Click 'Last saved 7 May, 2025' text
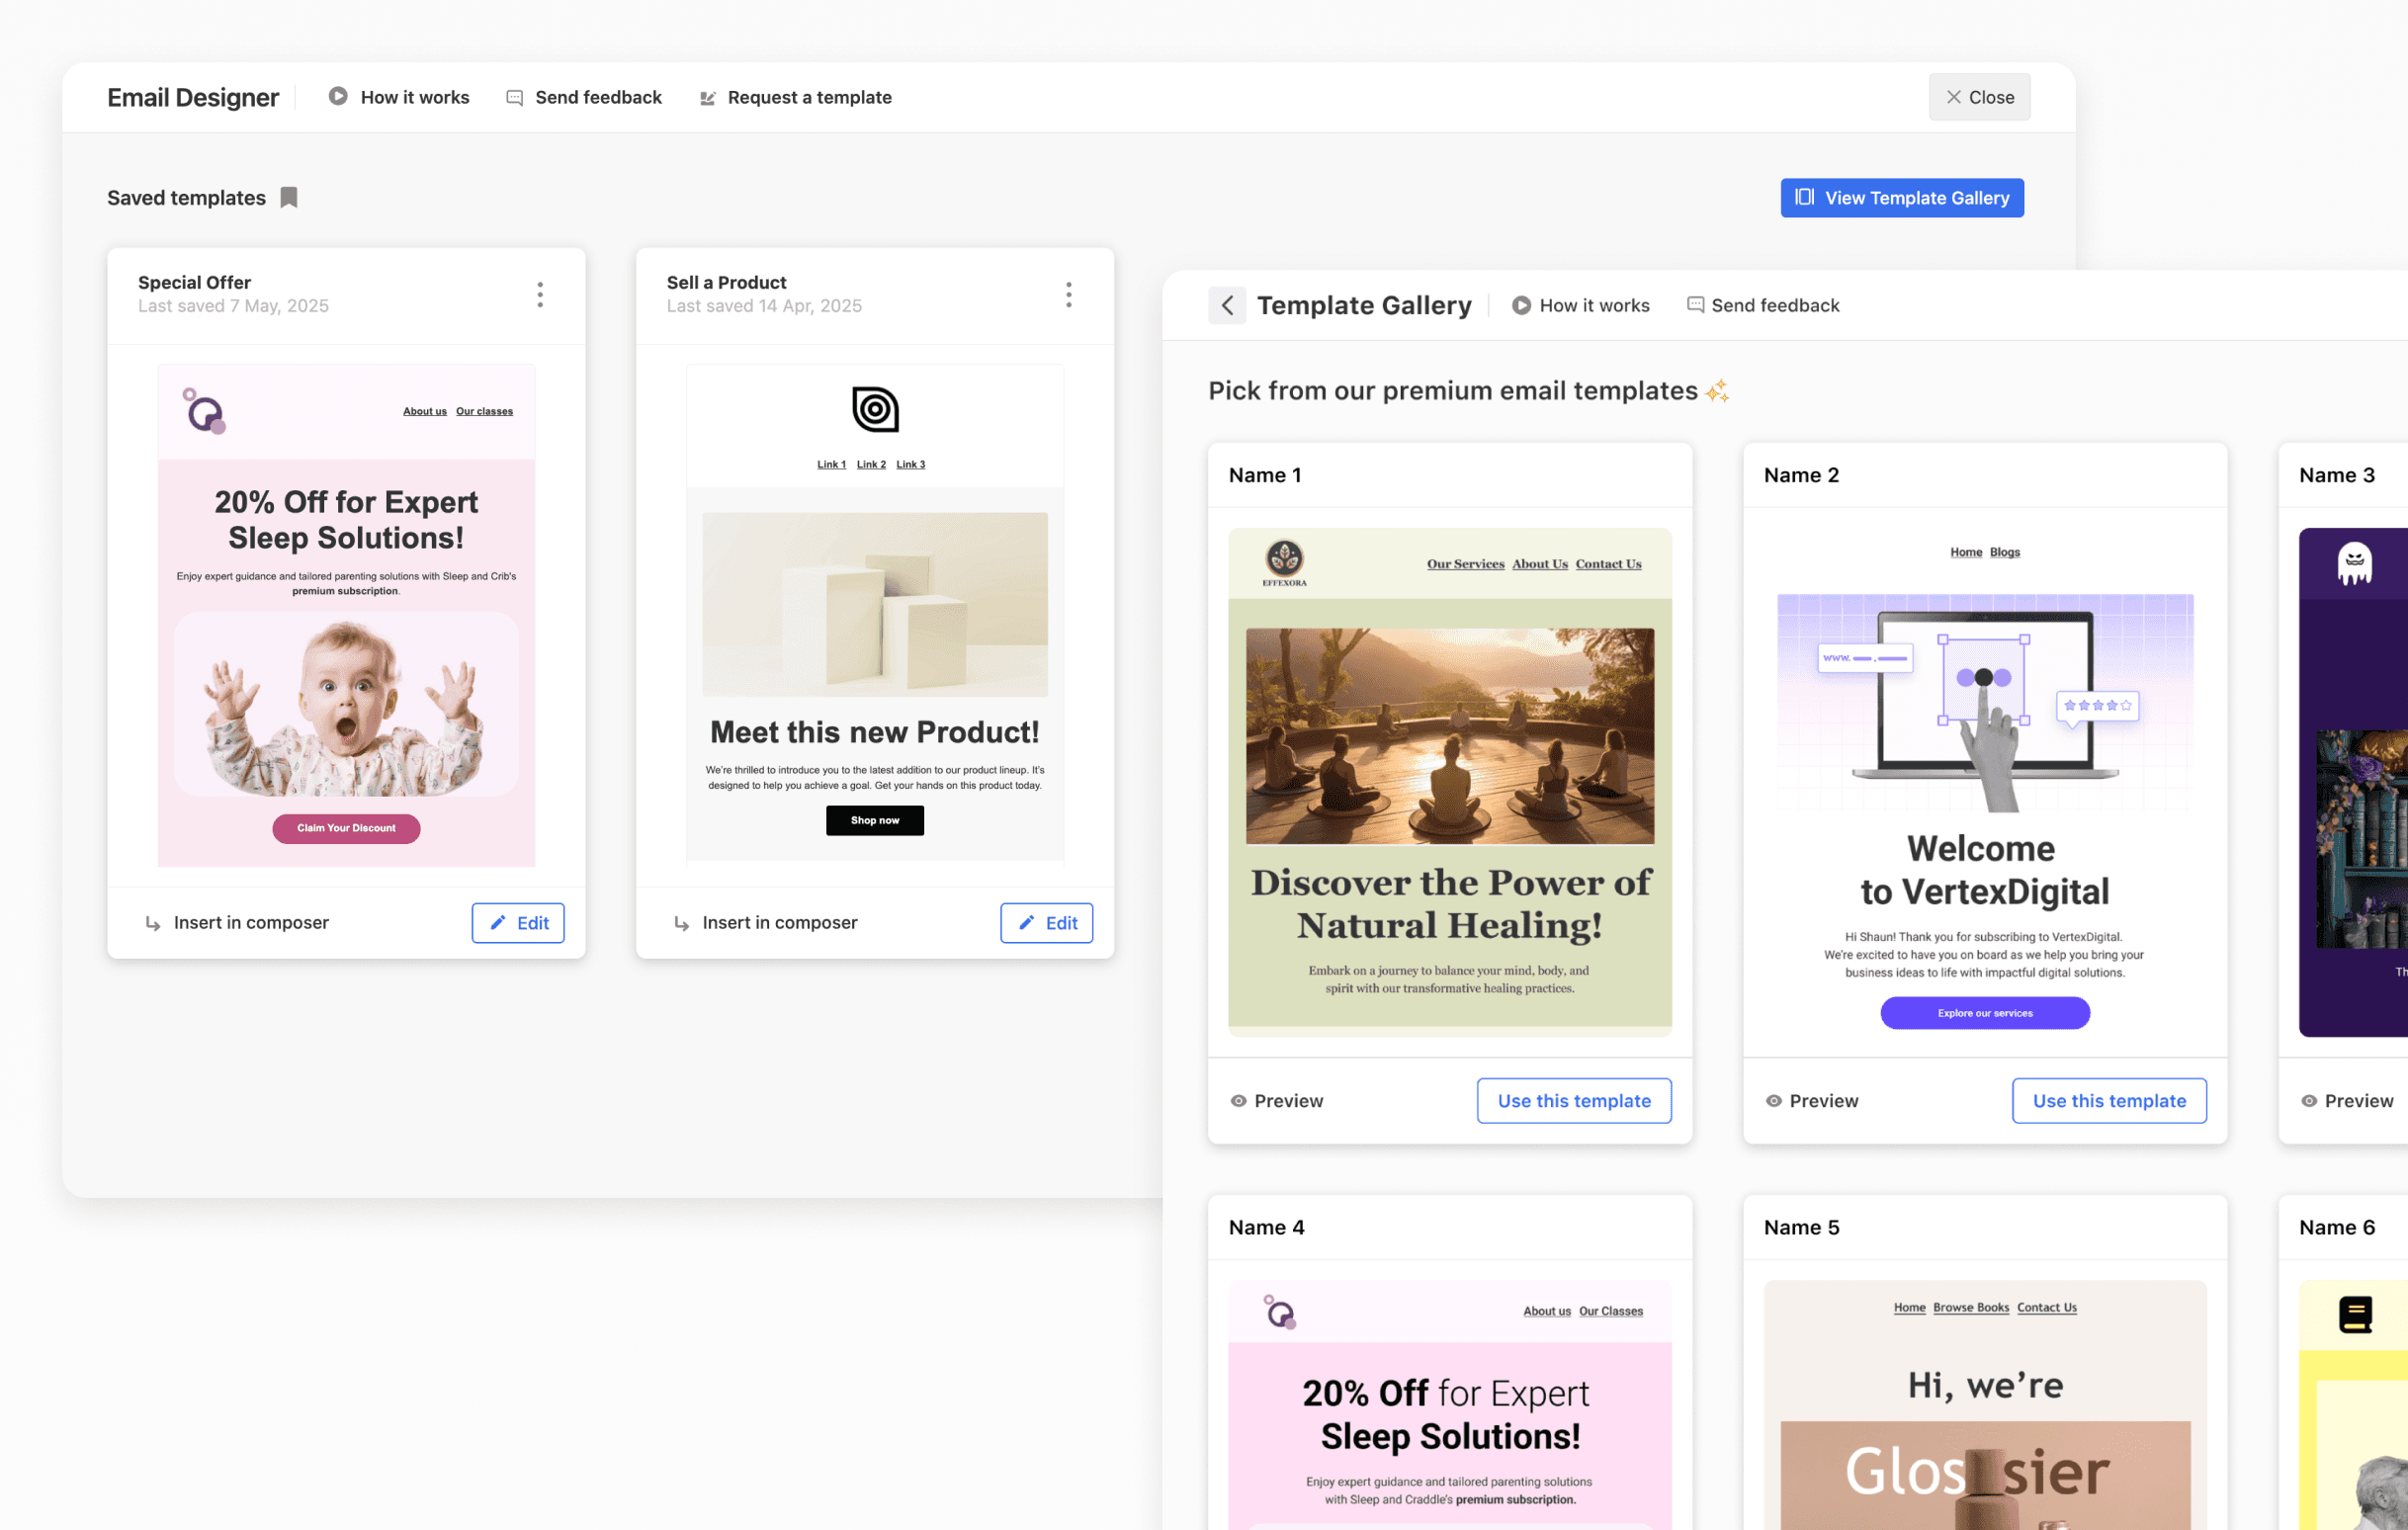Viewport: 2408px width, 1530px height. pyautogui.click(x=233, y=306)
